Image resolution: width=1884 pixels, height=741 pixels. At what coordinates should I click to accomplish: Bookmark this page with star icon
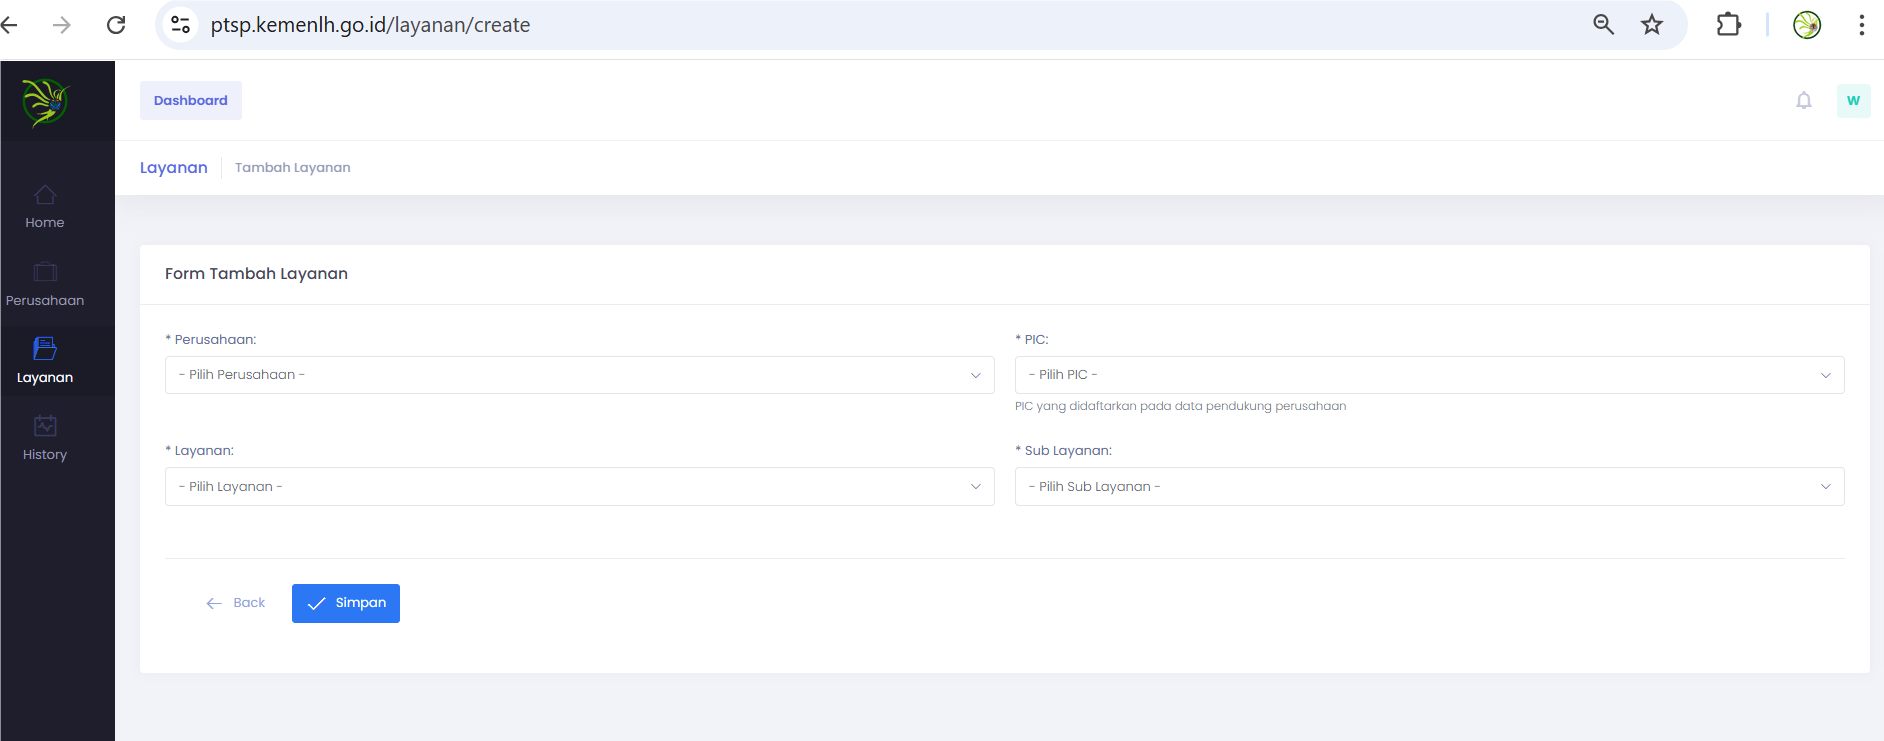pyautogui.click(x=1651, y=25)
